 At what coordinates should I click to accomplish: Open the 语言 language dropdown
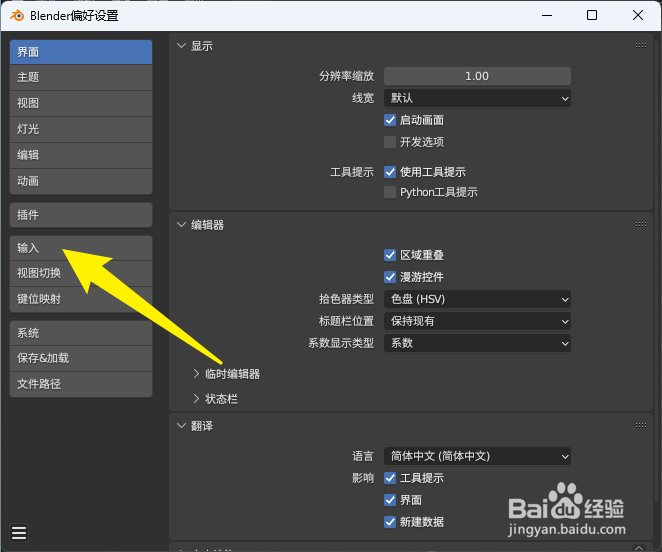coord(477,457)
